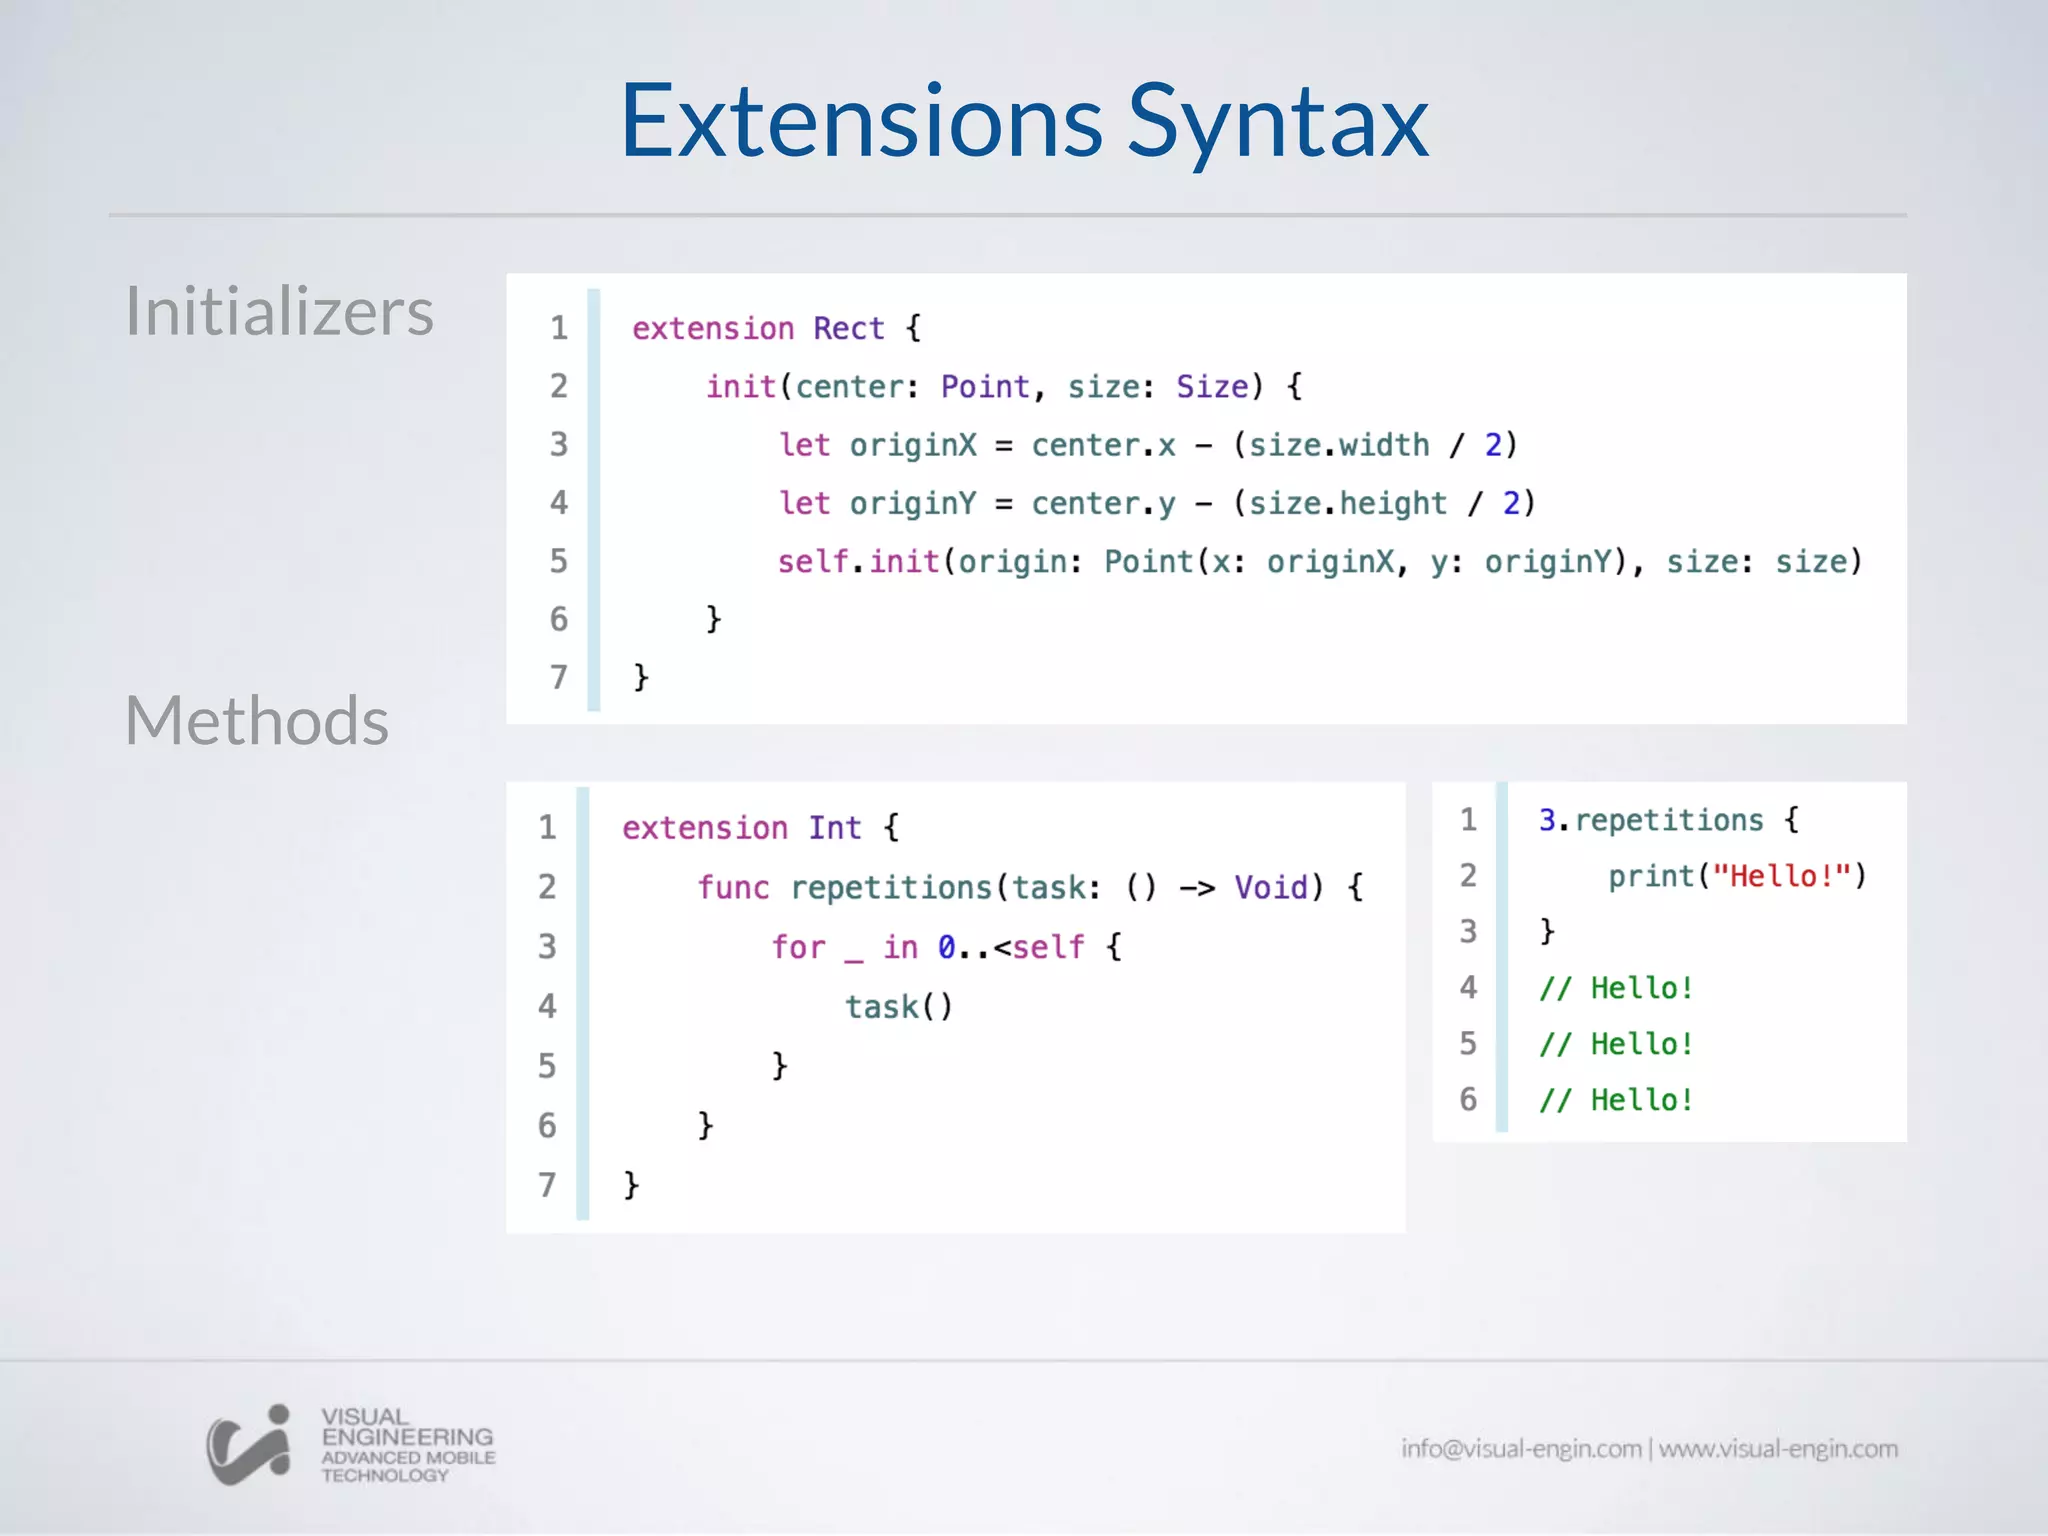Image resolution: width=2048 pixels, height=1536 pixels.
Task: Click the info@visual-engin.com email address
Action: tap(1520, 1448)
